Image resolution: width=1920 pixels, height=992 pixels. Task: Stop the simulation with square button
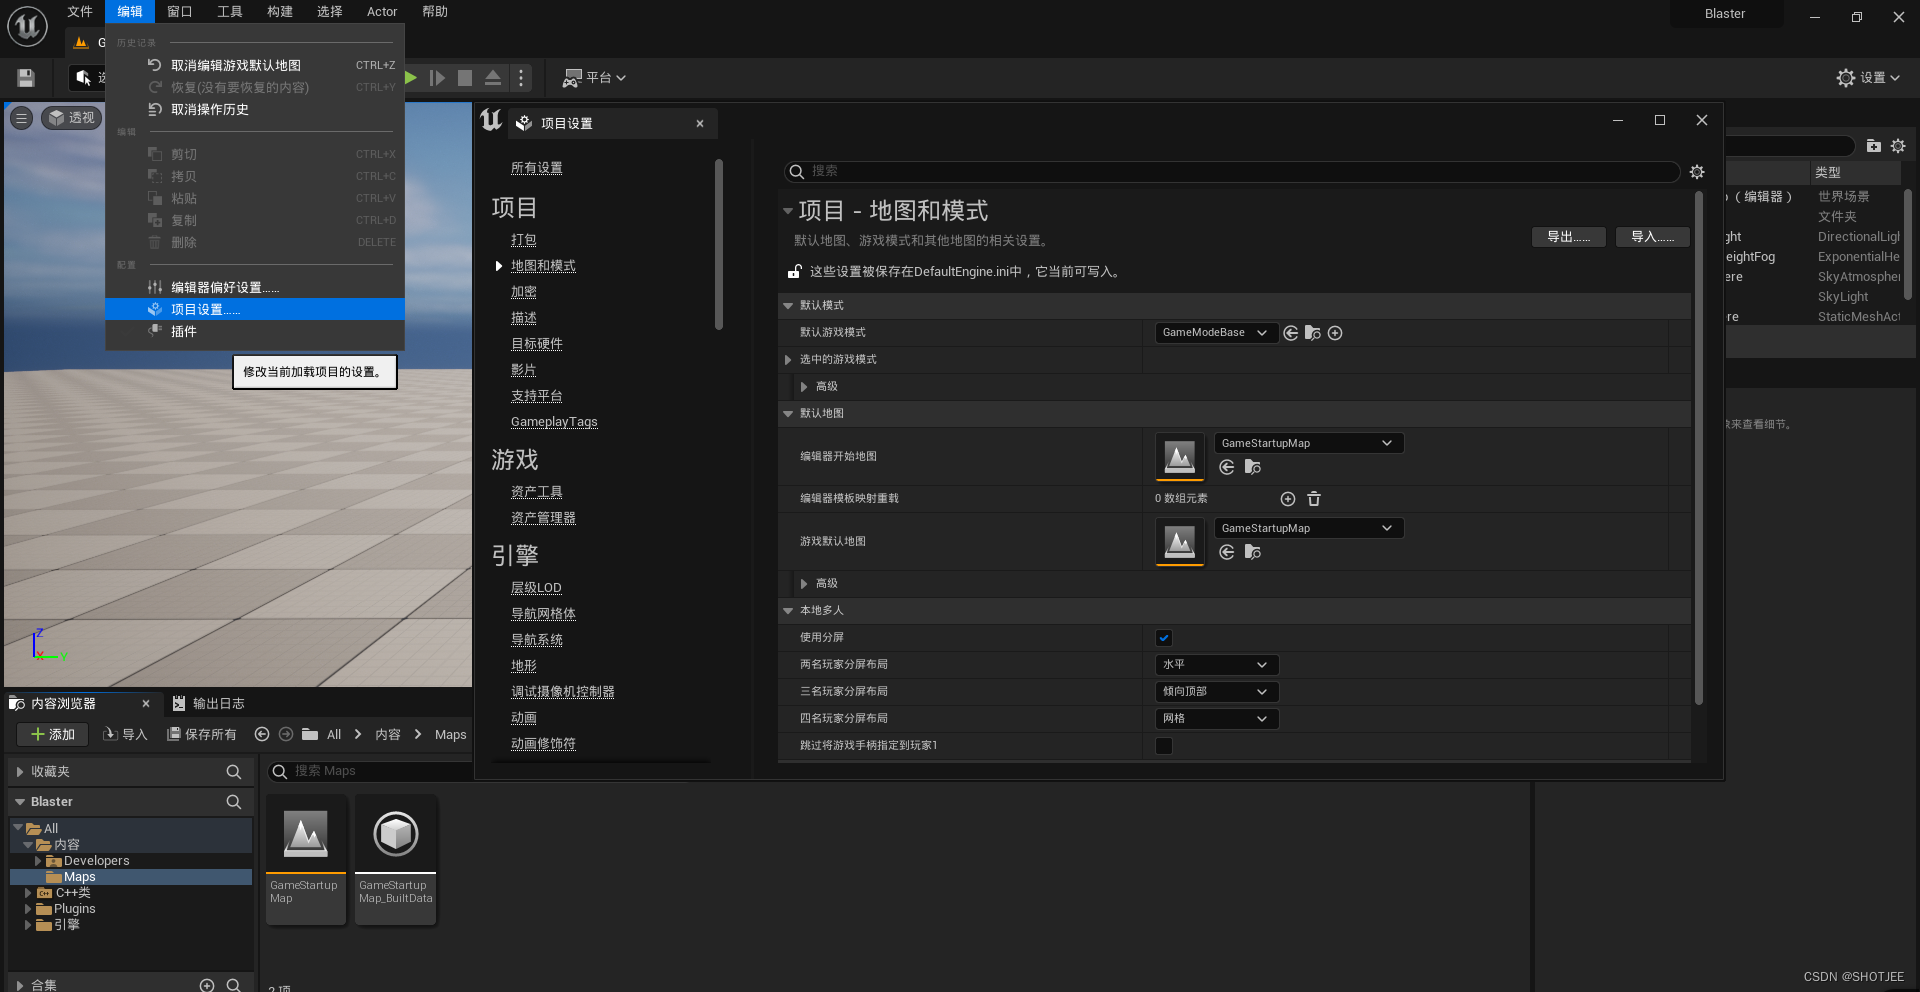tap(465, 78)
